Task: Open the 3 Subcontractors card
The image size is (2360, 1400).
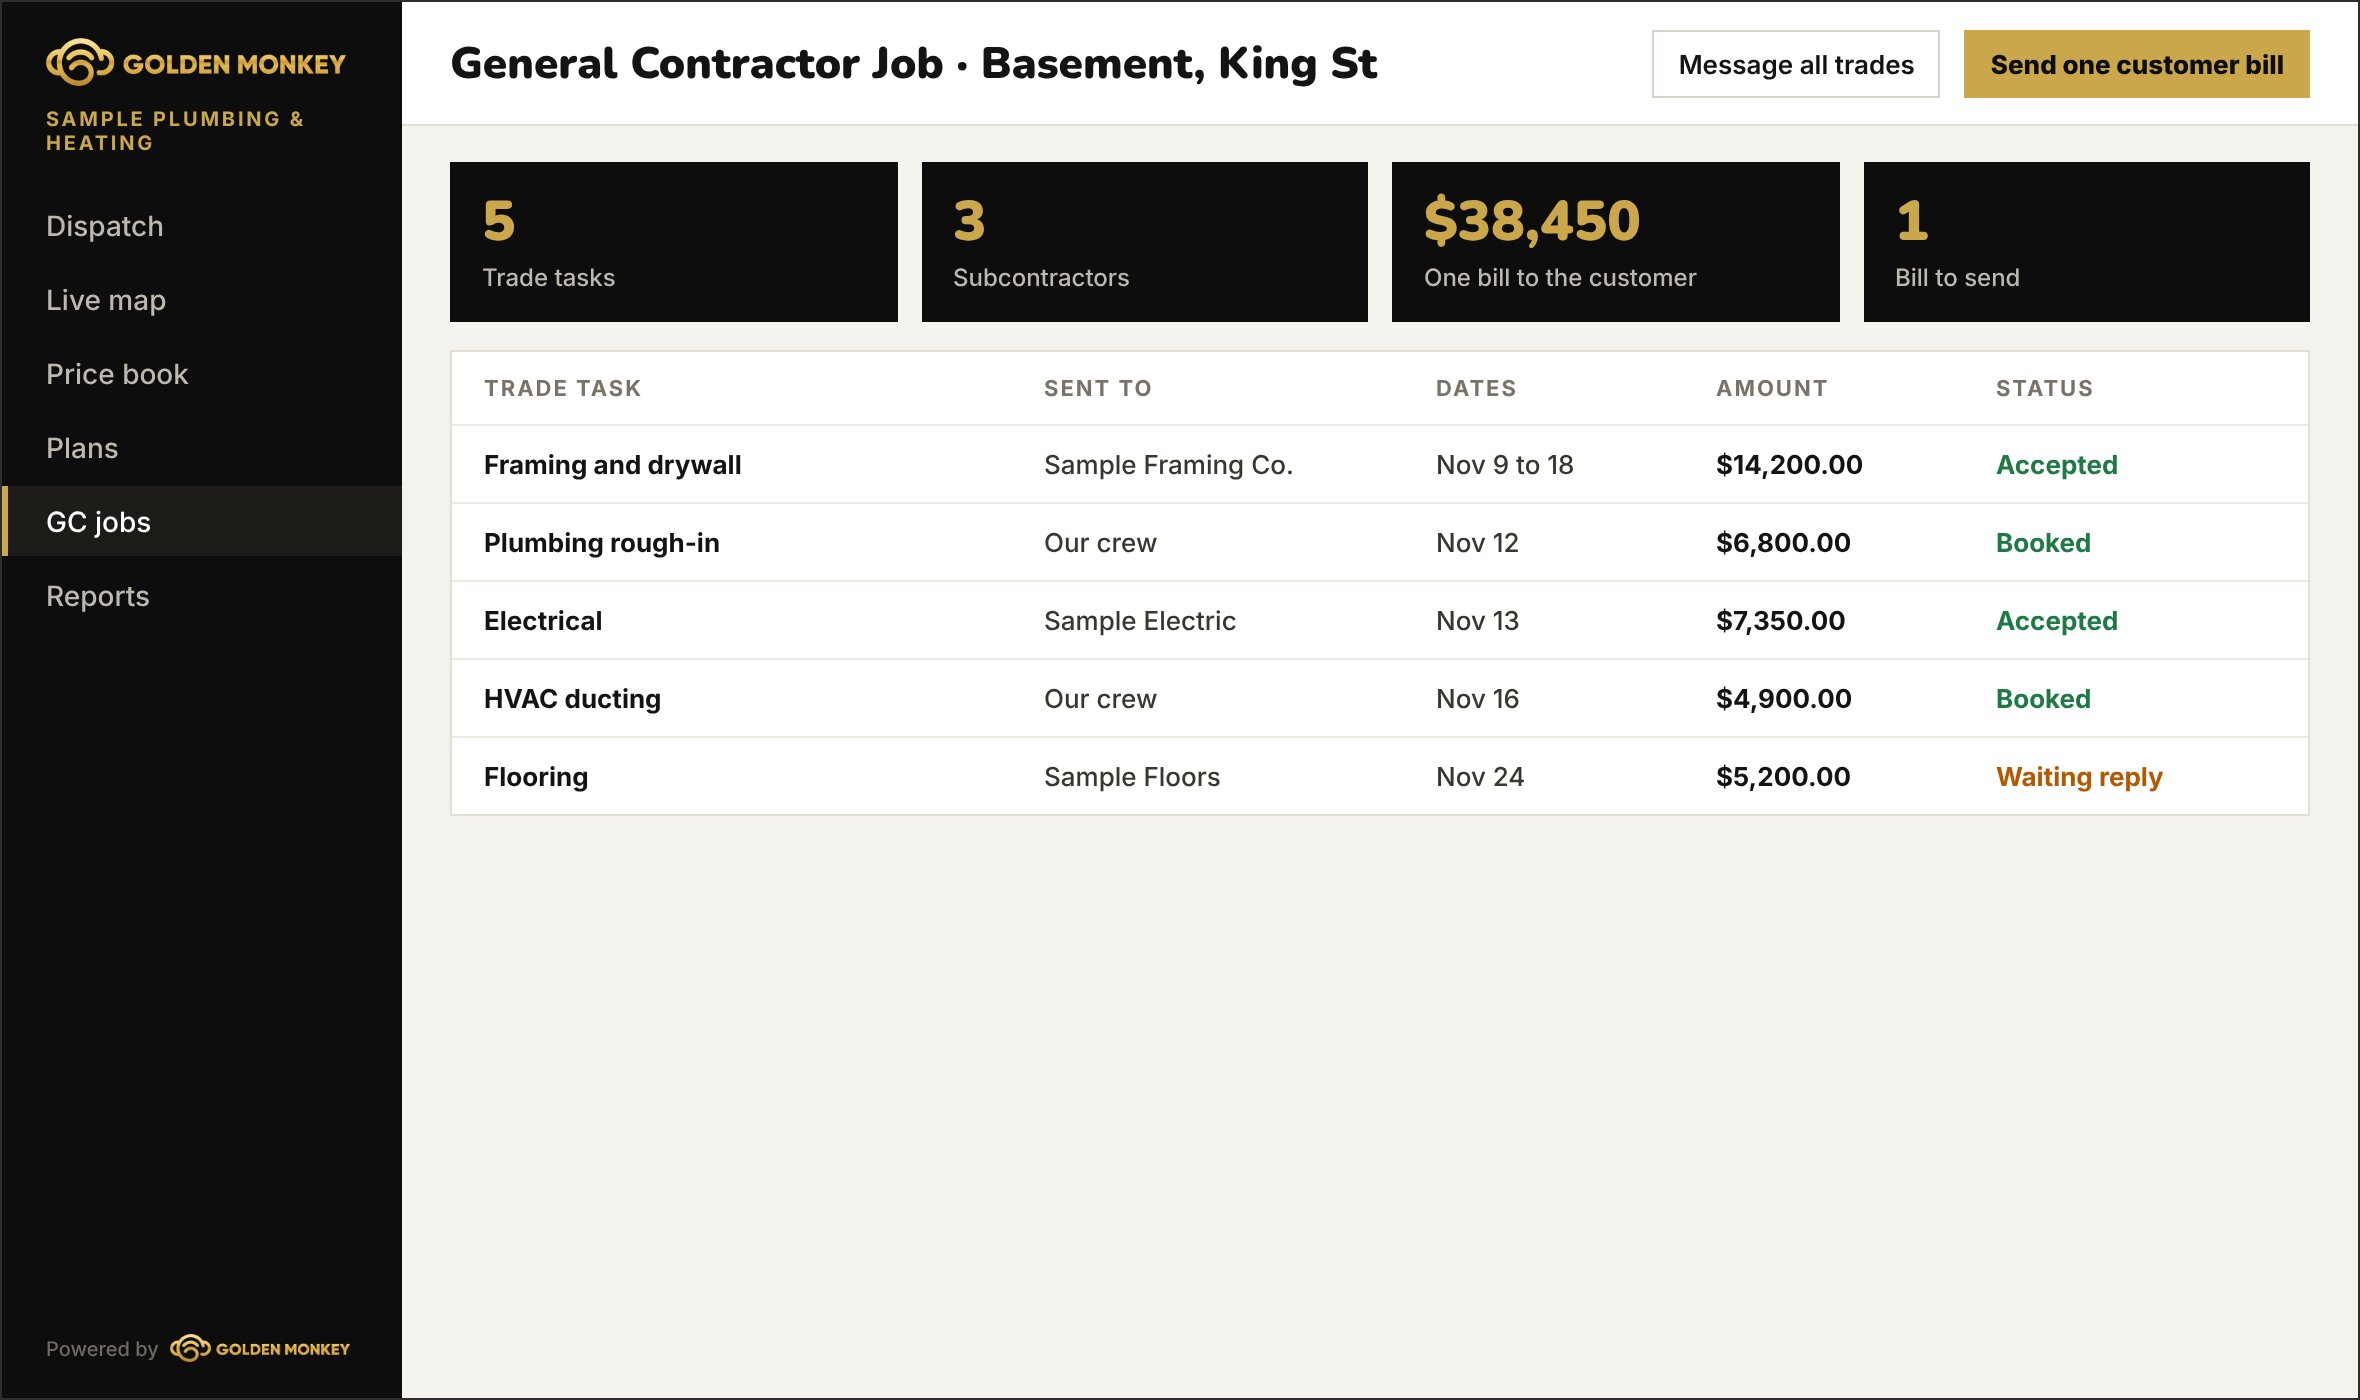Action: (1144, 242)
